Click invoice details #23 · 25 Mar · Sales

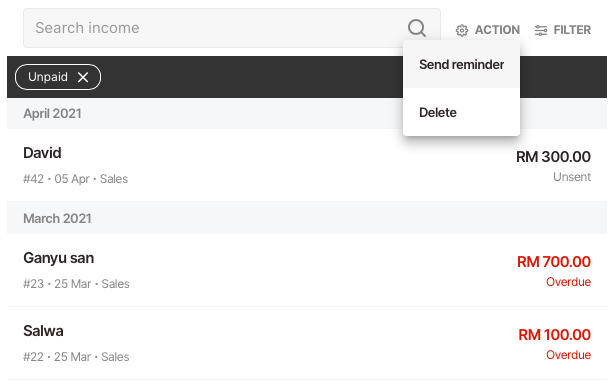76,284
